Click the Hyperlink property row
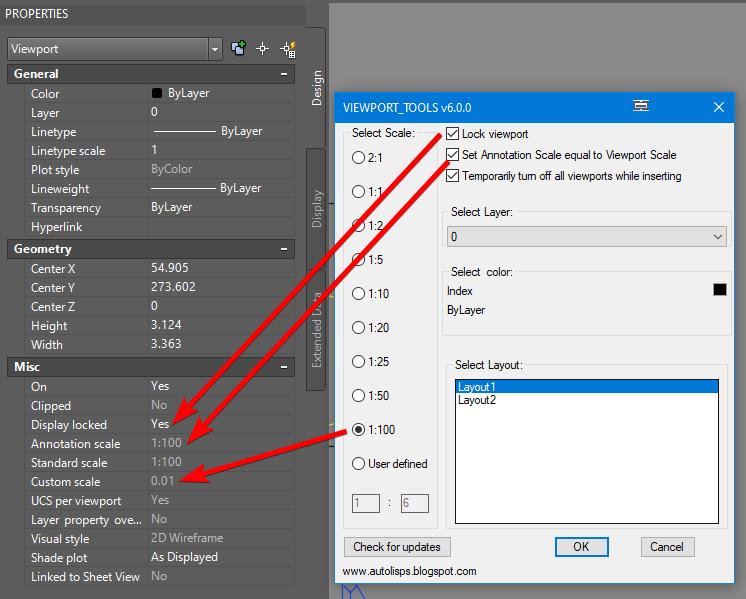 coord(159,227)
